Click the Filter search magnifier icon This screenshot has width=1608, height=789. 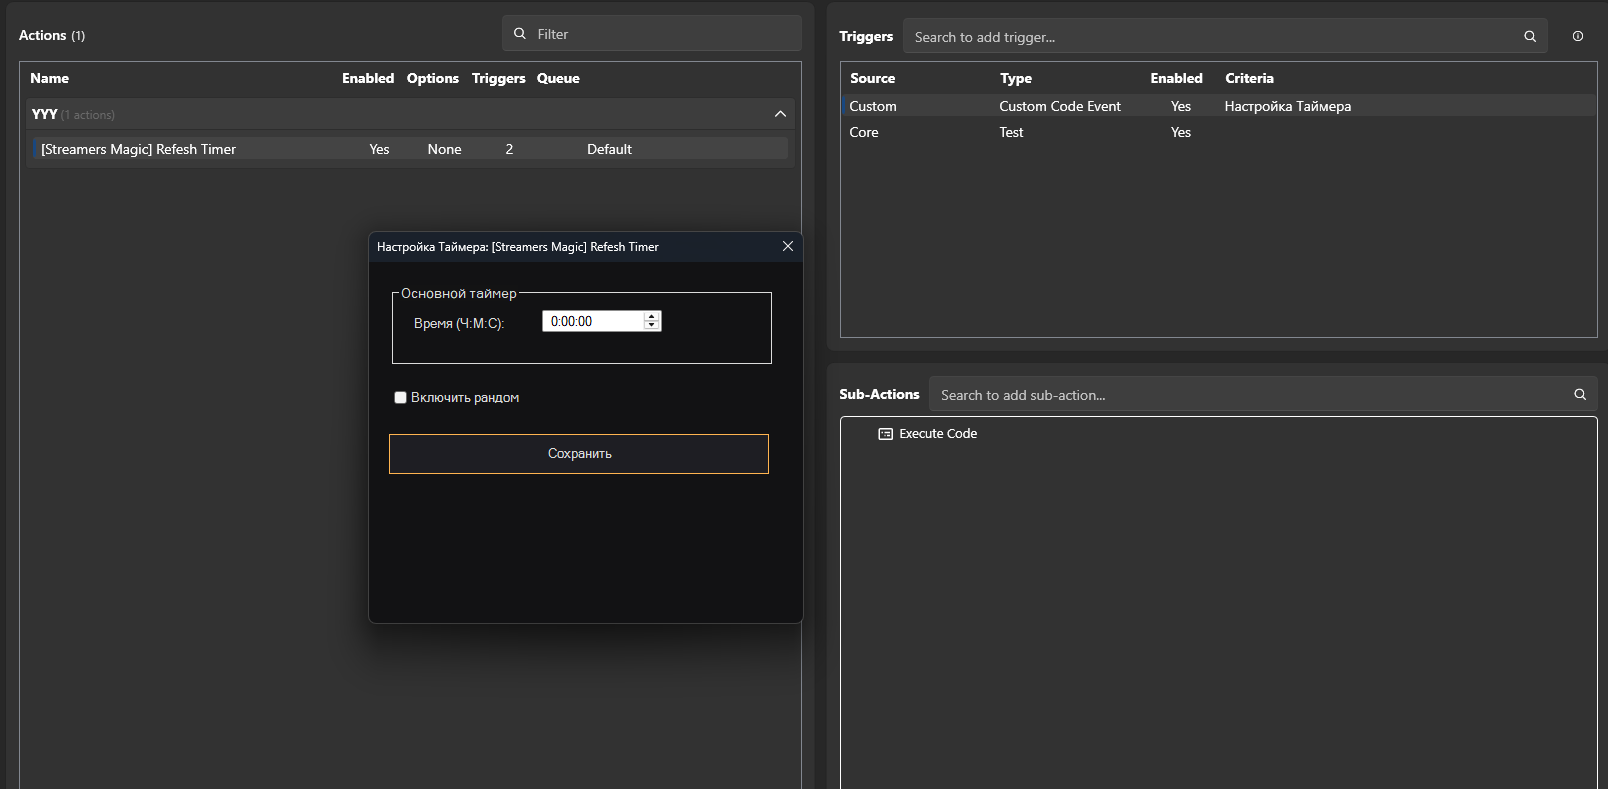pyautogui.click(x=520, y=34)
